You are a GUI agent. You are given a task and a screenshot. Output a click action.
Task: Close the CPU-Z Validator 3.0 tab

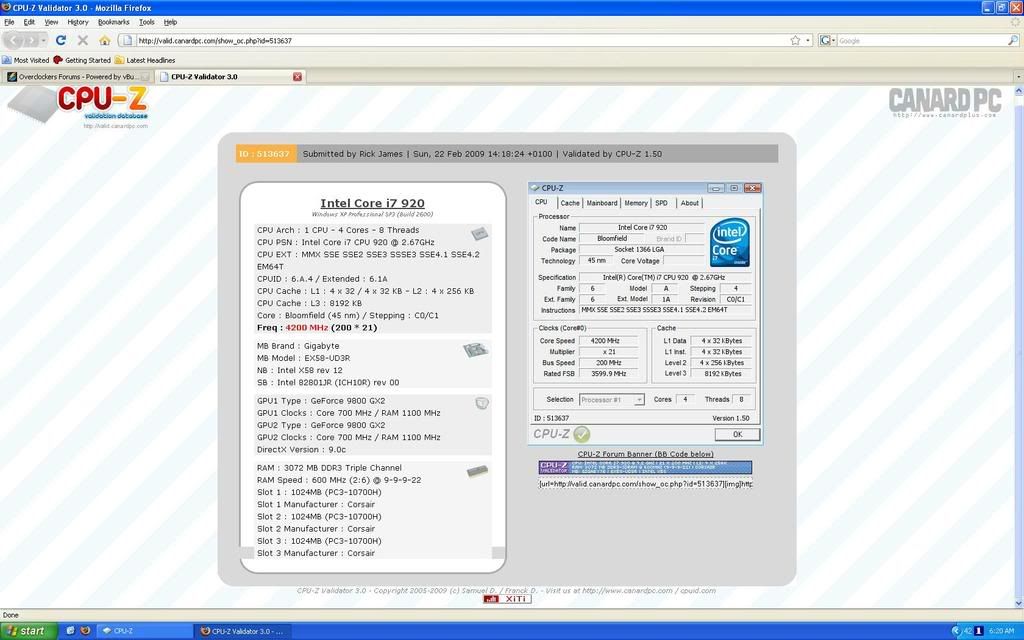click(297, 76)
